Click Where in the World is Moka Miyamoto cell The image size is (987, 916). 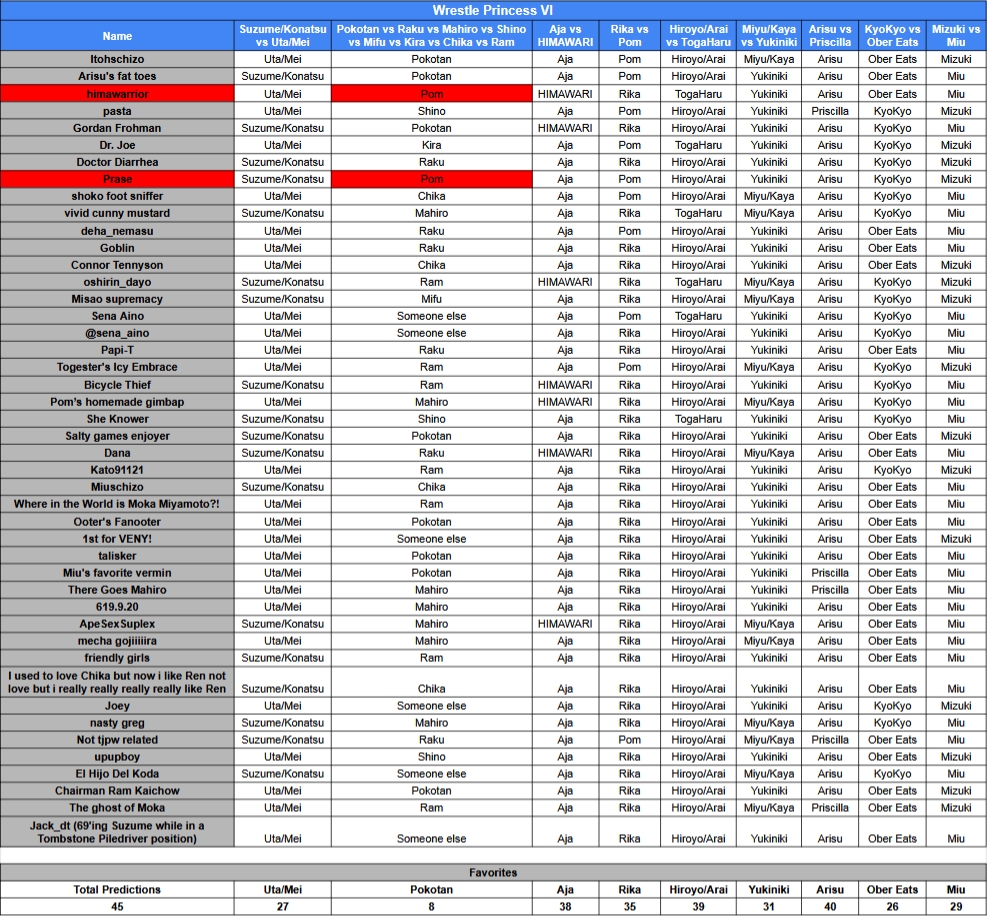point(117,504)
